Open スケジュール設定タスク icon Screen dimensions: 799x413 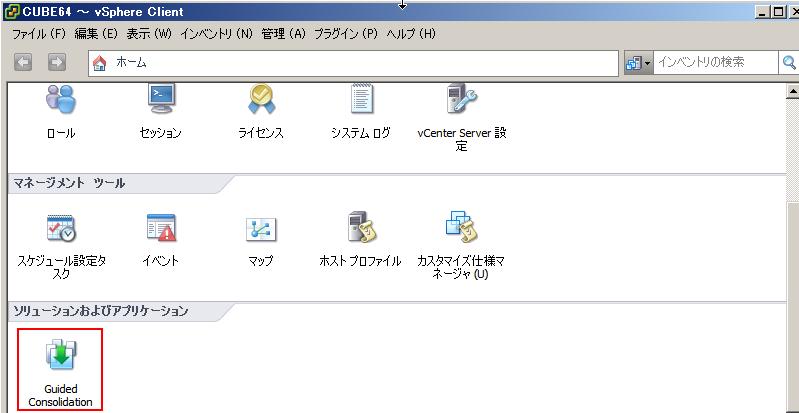click(61, 228)
